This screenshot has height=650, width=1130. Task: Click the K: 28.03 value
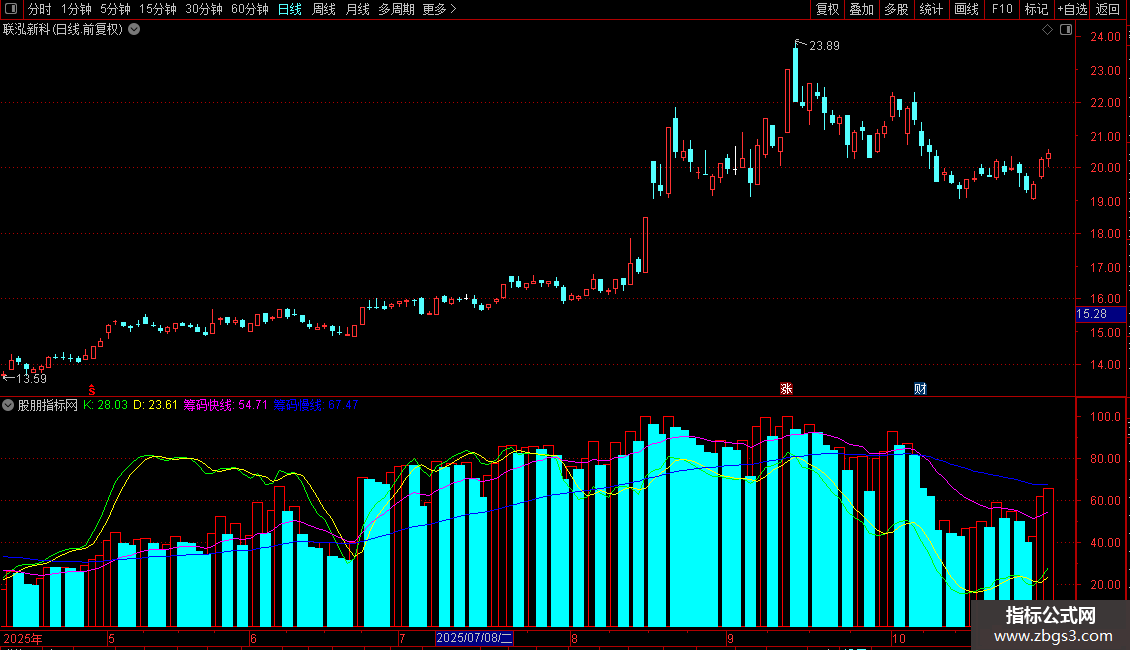(105, 405)
